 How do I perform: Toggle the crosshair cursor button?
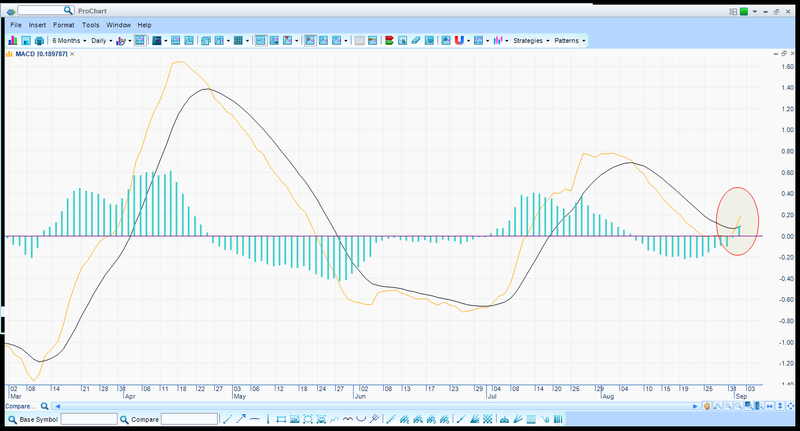[261, 40]
